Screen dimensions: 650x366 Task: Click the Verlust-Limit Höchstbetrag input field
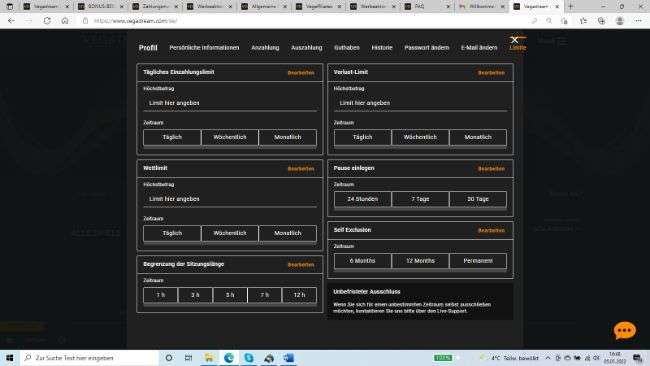[x=420, y=103]
